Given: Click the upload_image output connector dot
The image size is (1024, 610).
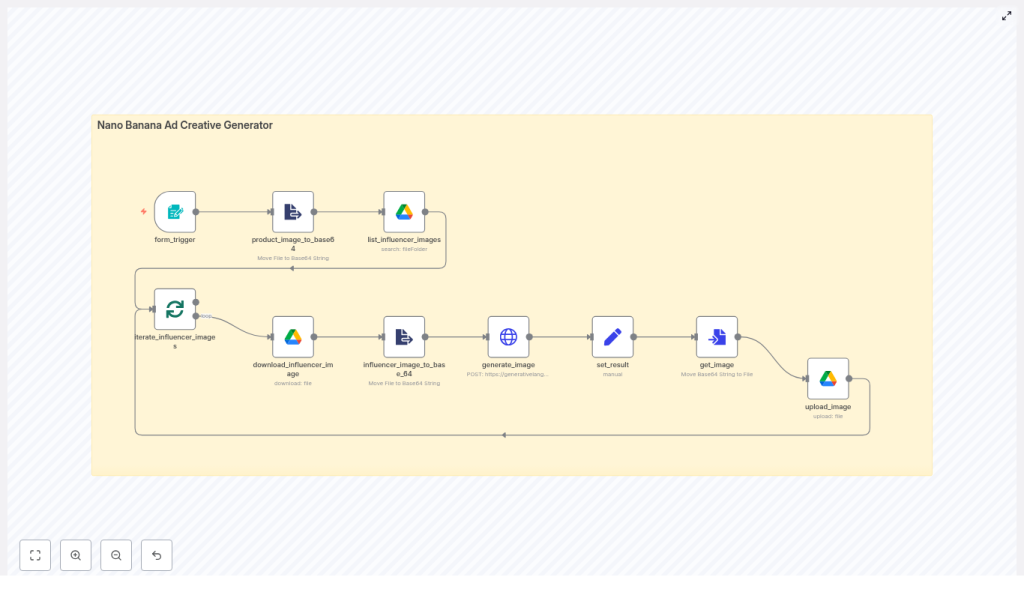Looking at the screenshot, I should coord(849,378).
